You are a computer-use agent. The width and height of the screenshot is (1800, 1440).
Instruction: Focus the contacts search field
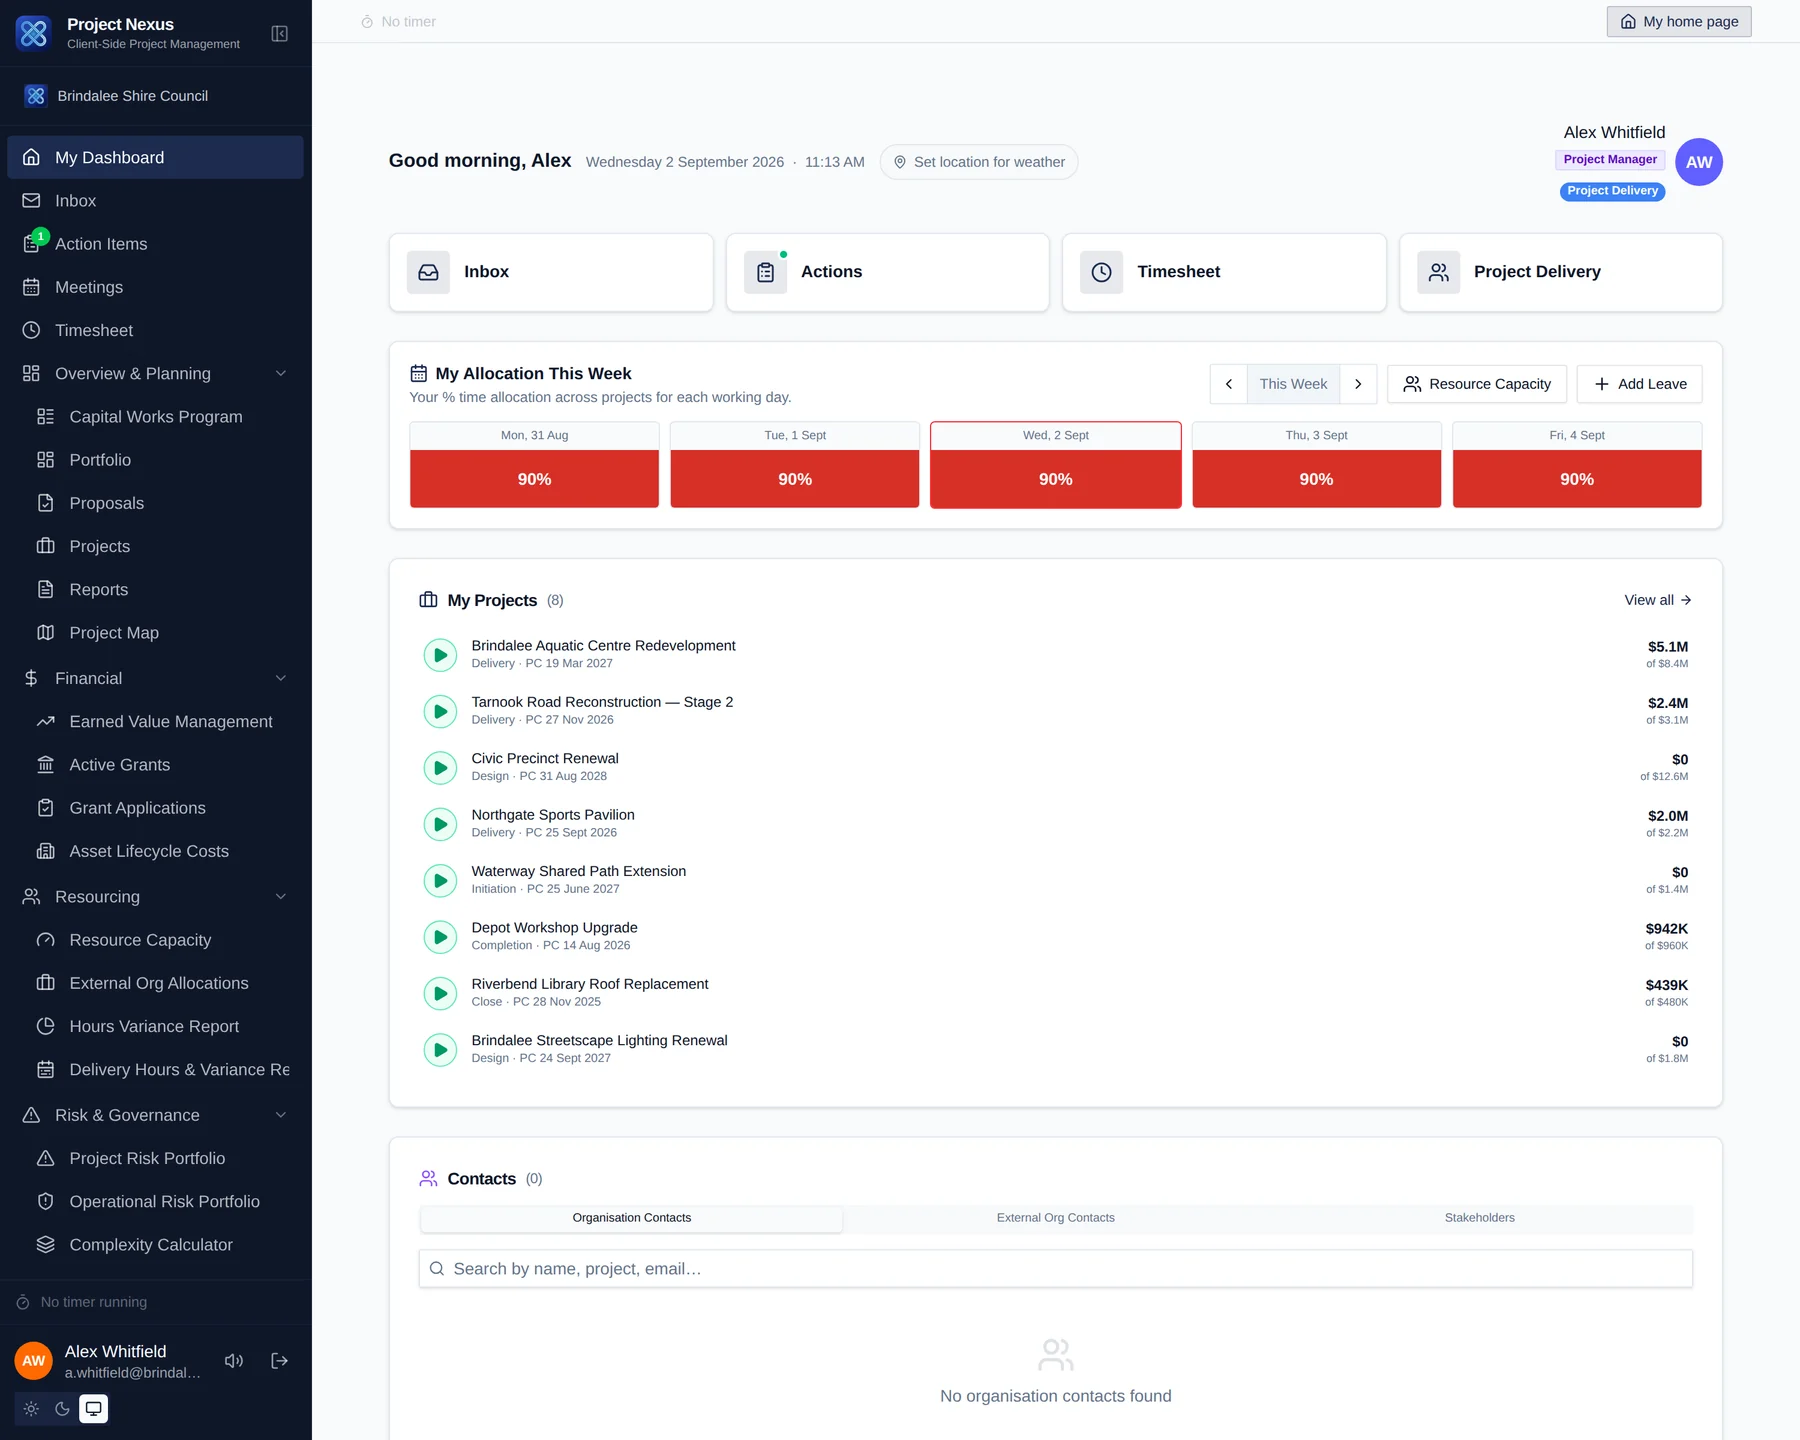(x=1056, y=1269)
